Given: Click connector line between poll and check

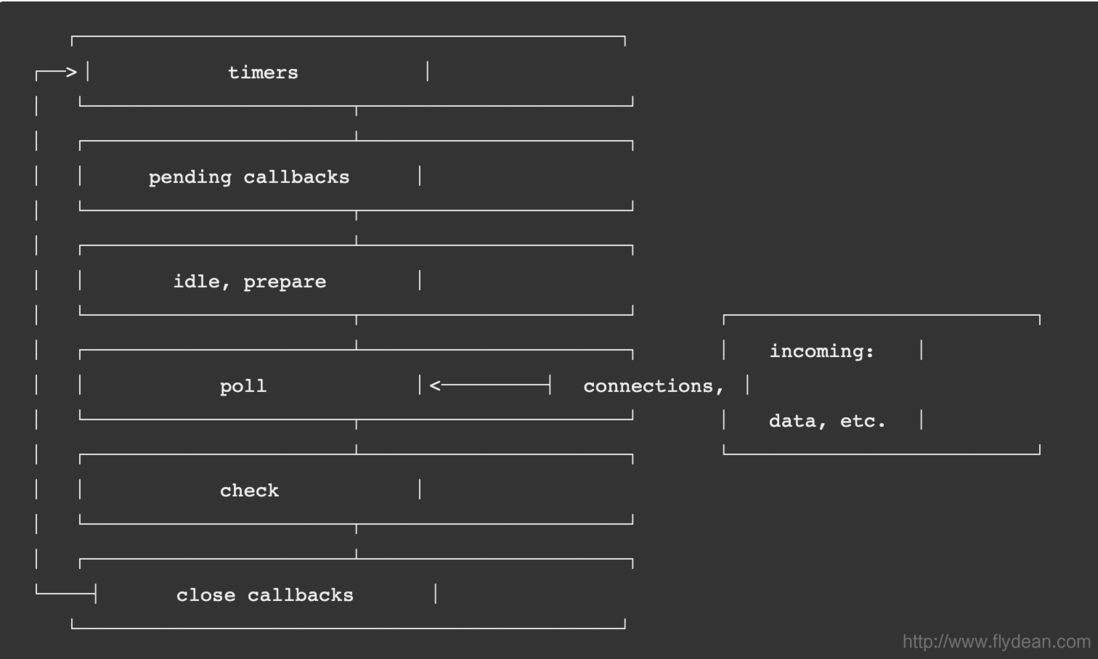Looking at the screenshot, I should click(356, 436).
